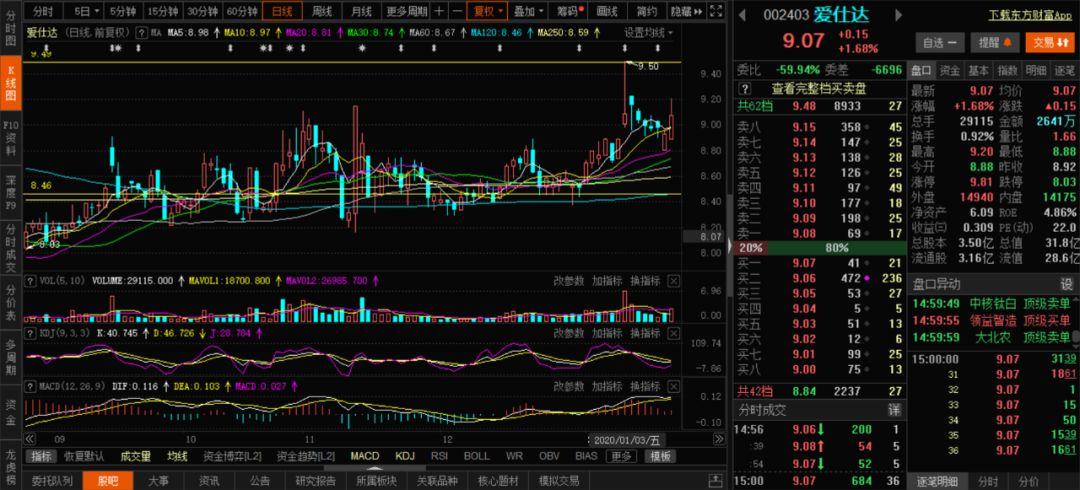This screenshot has width=1080, height=490.
Task: Switch chart to 5分钟 period
Action: pos(123,11)
